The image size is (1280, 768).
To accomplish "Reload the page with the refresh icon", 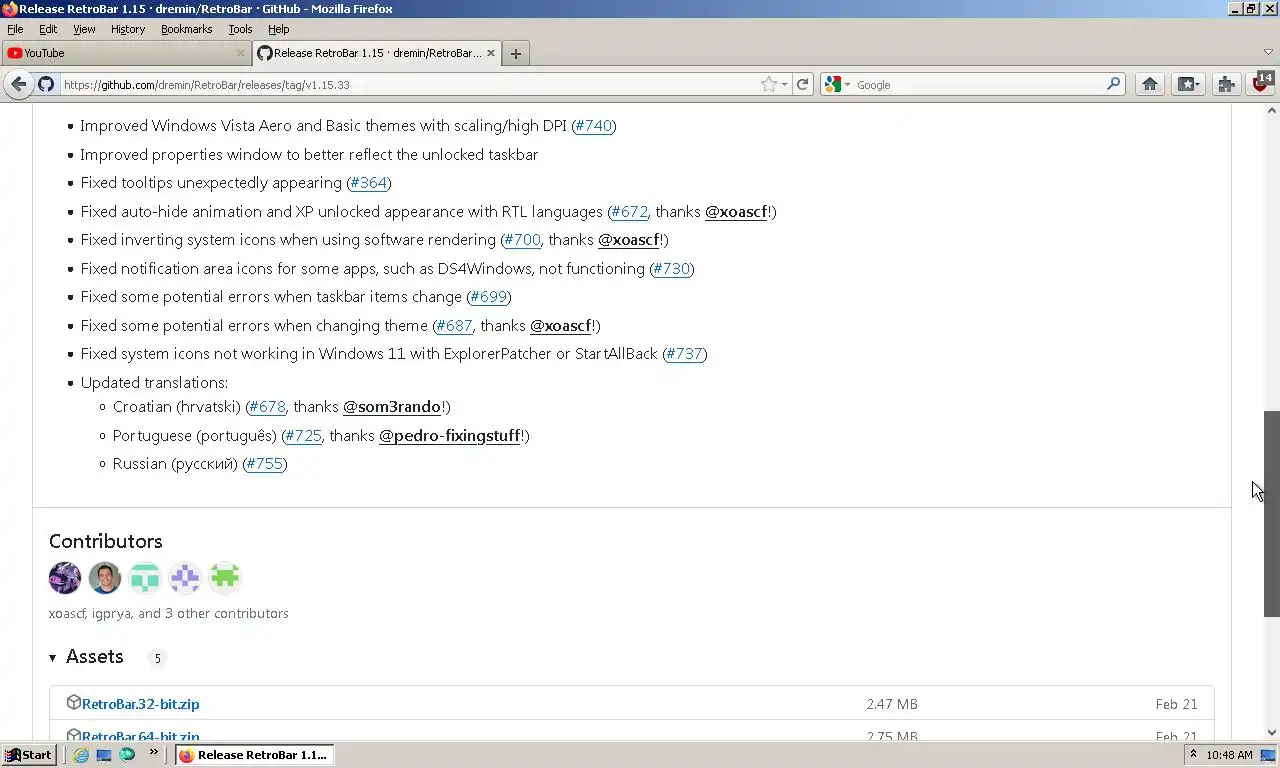I will click(x=802, y=85).
